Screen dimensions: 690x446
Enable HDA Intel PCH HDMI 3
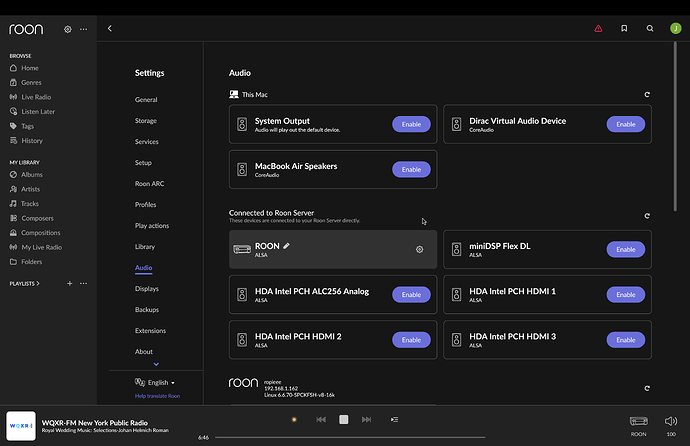626,340
